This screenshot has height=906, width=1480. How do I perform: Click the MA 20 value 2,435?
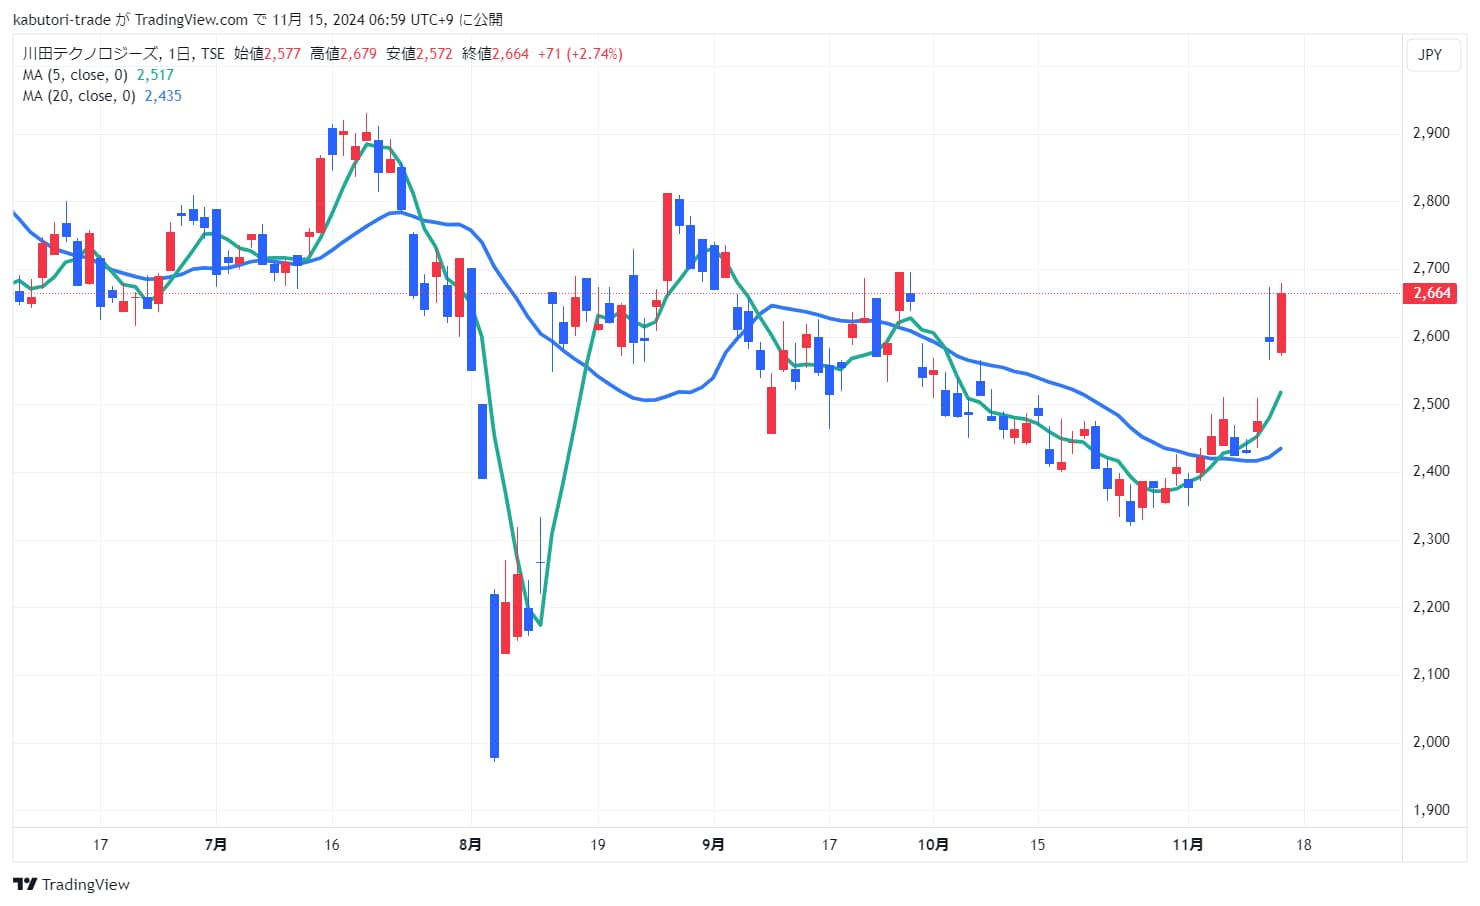163,96
